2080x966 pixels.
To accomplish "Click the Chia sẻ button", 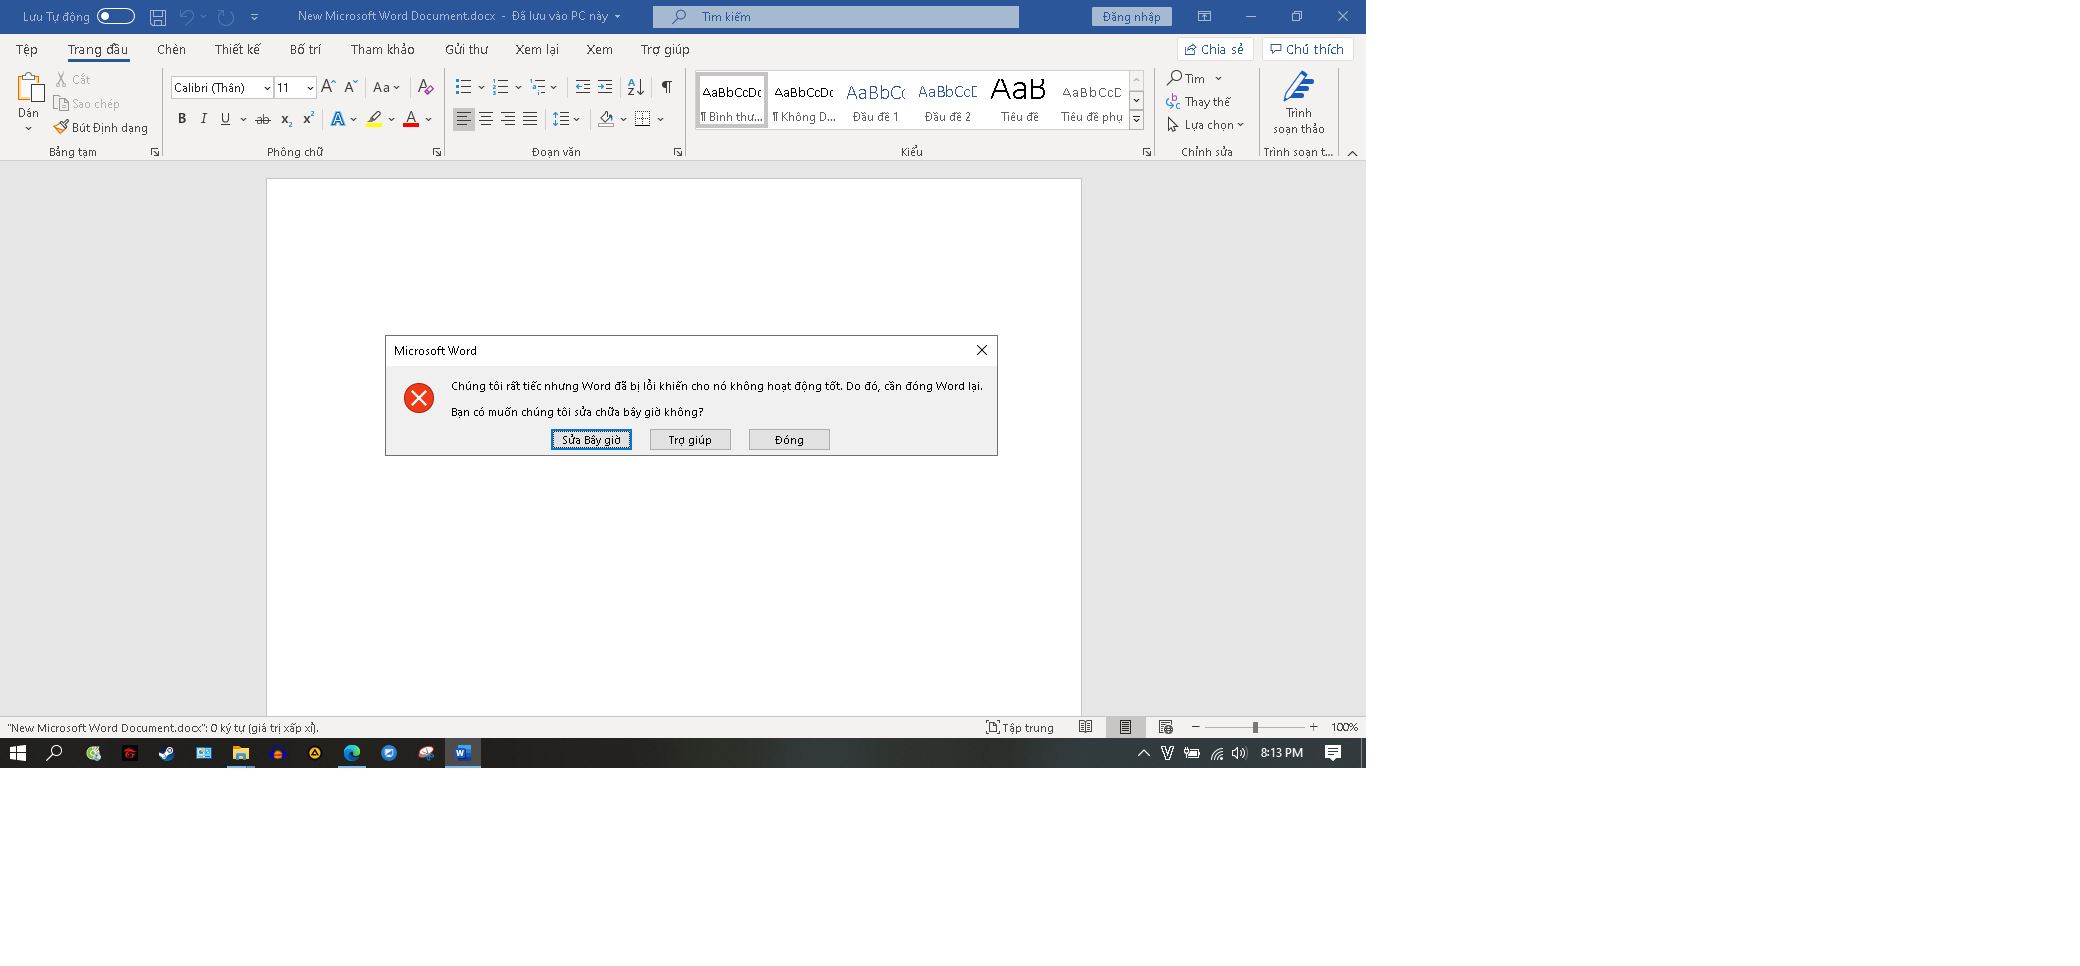I will (1215, 49).
